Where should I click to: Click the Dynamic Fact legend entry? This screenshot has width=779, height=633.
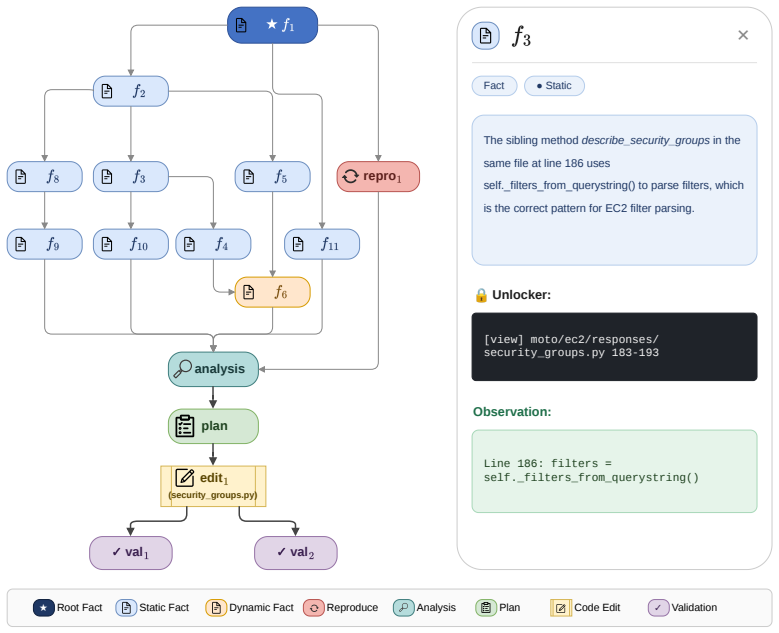[249, 607]
